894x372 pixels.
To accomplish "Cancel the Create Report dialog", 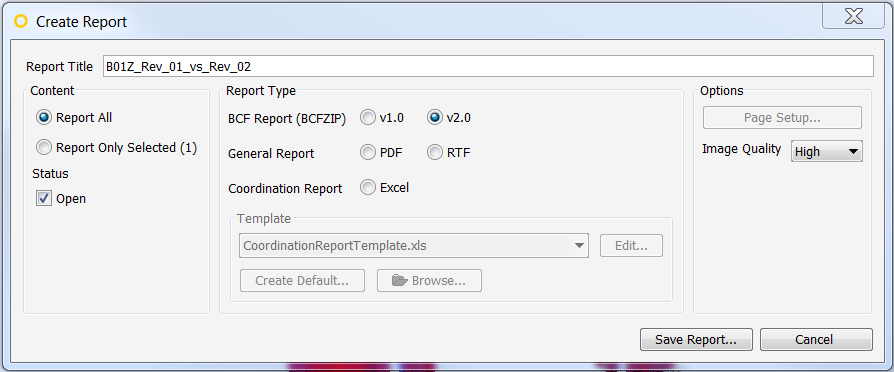I will pyautogui.click(x=816, y=339).
